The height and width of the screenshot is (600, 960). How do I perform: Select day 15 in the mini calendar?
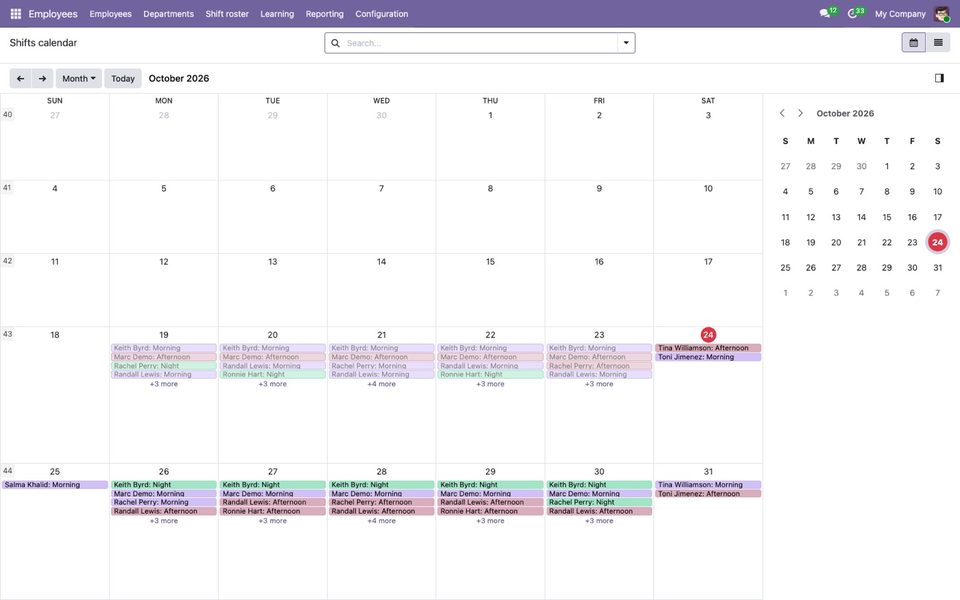pyautogui.click(x=887, y=217)
